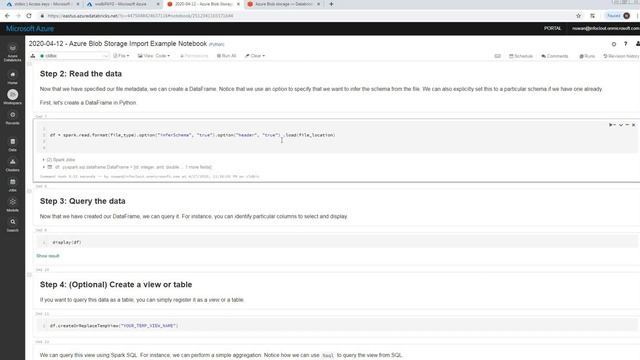Click into the spark.read.format code line
Screen dimensions: 640x360
192,135
